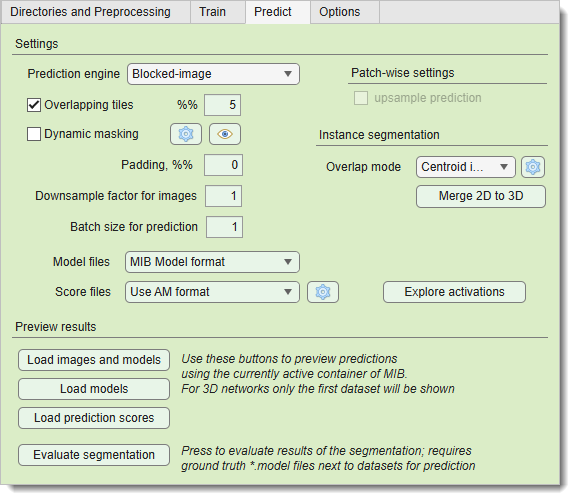
Task: Click the Explore activations button
Action: (x=454, y=292)
